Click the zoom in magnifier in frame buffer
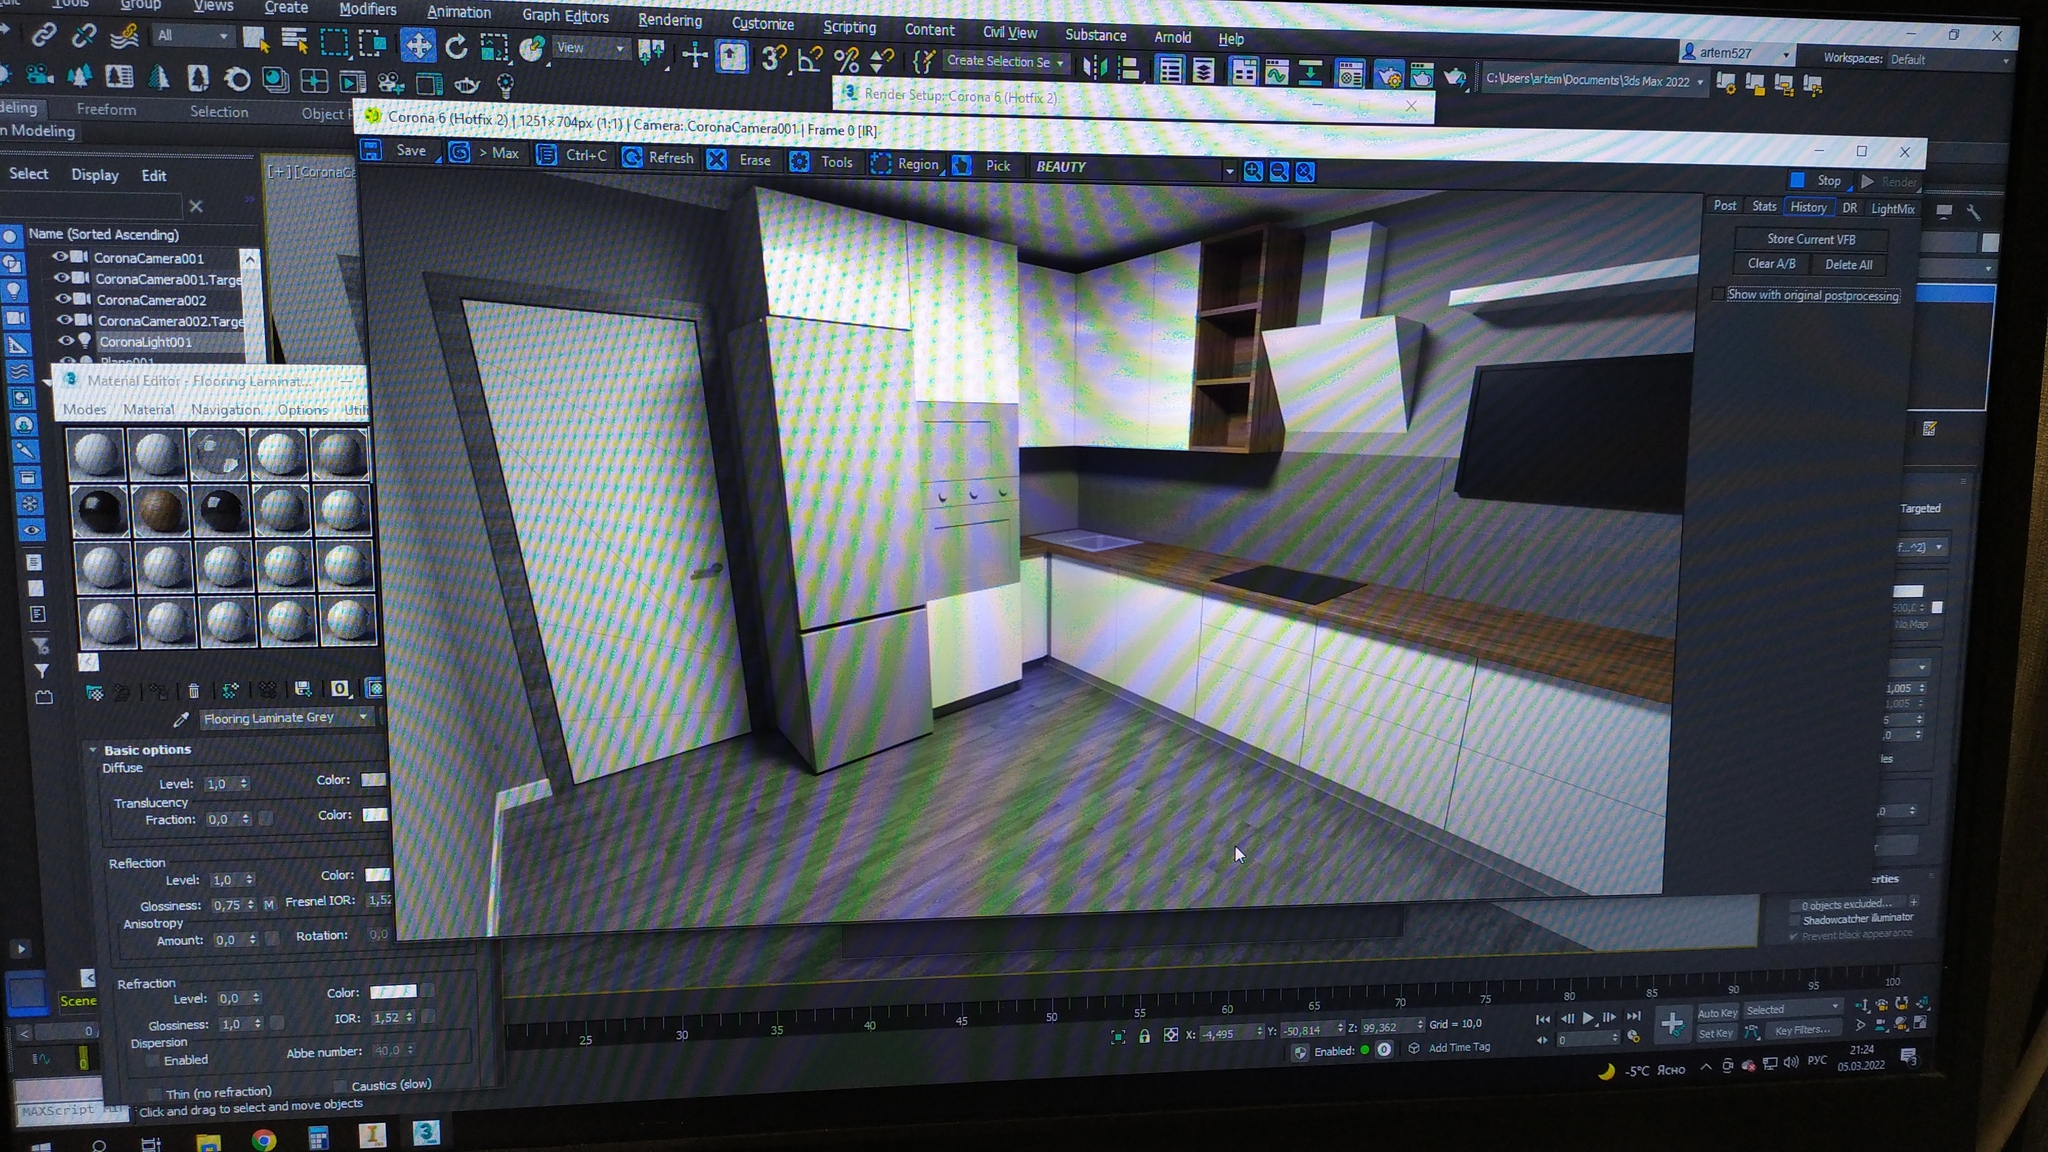This screenshot has height=1152, width=2048. coord(1253,171)
